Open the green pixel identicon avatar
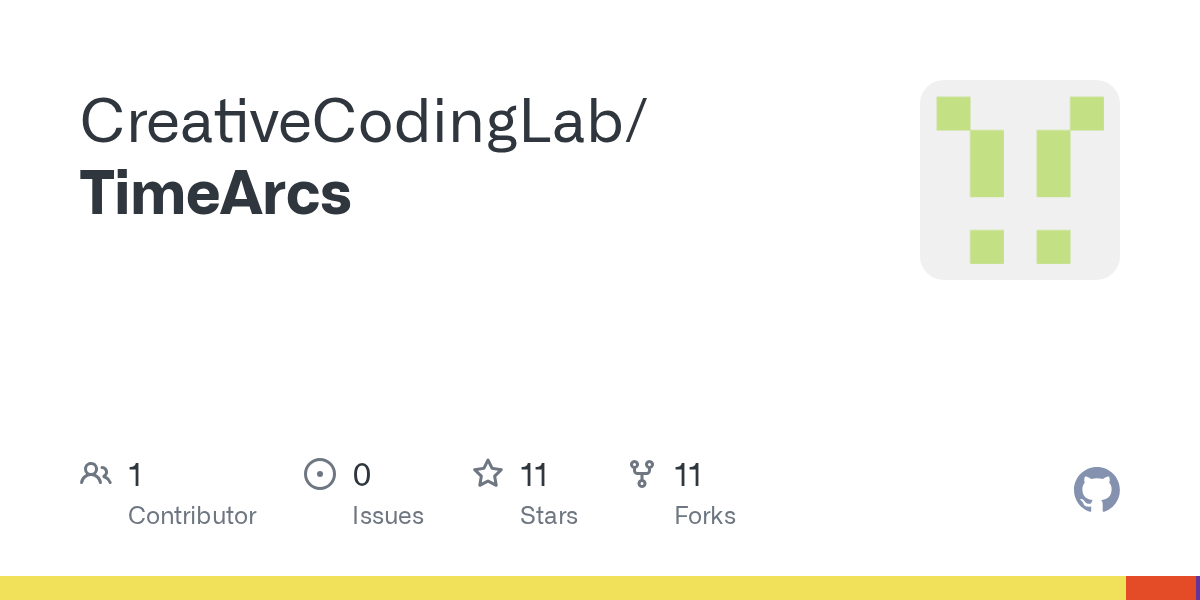 1020,180
